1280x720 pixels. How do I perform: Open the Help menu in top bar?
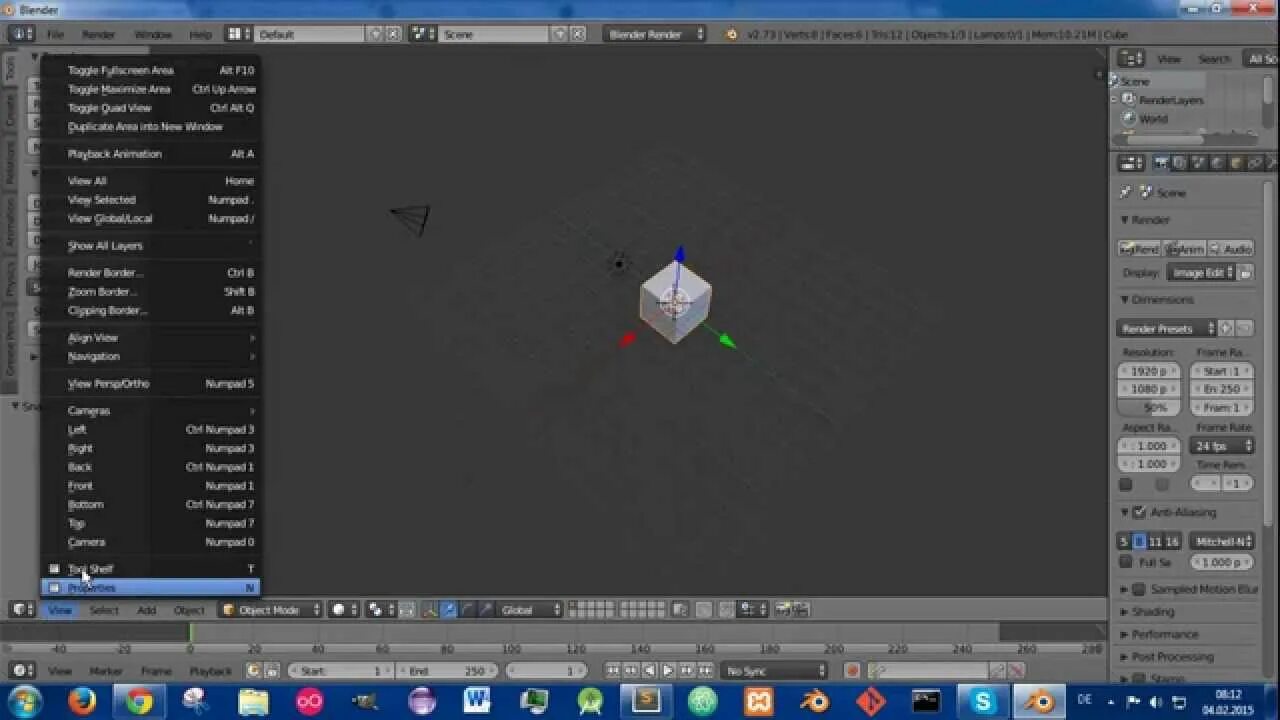[x=200, y=34]
